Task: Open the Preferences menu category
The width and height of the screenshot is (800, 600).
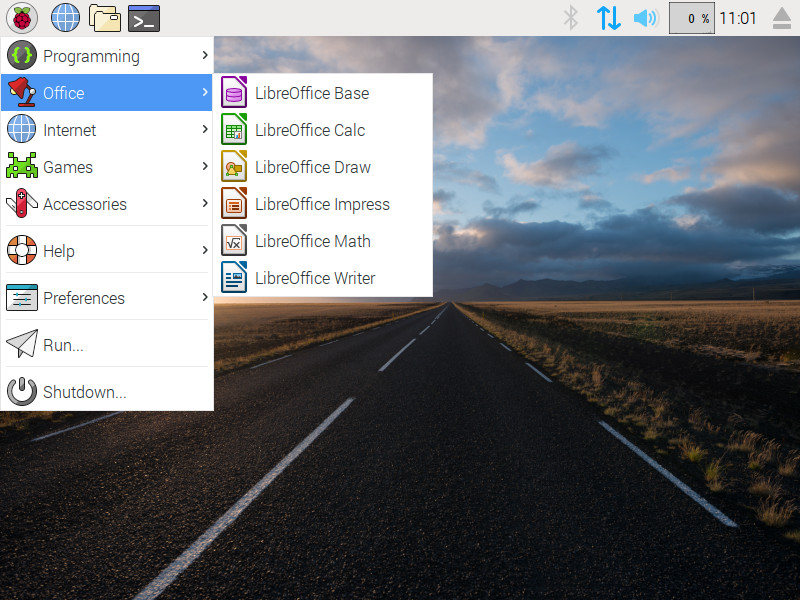Action: (x=107, y=297)
